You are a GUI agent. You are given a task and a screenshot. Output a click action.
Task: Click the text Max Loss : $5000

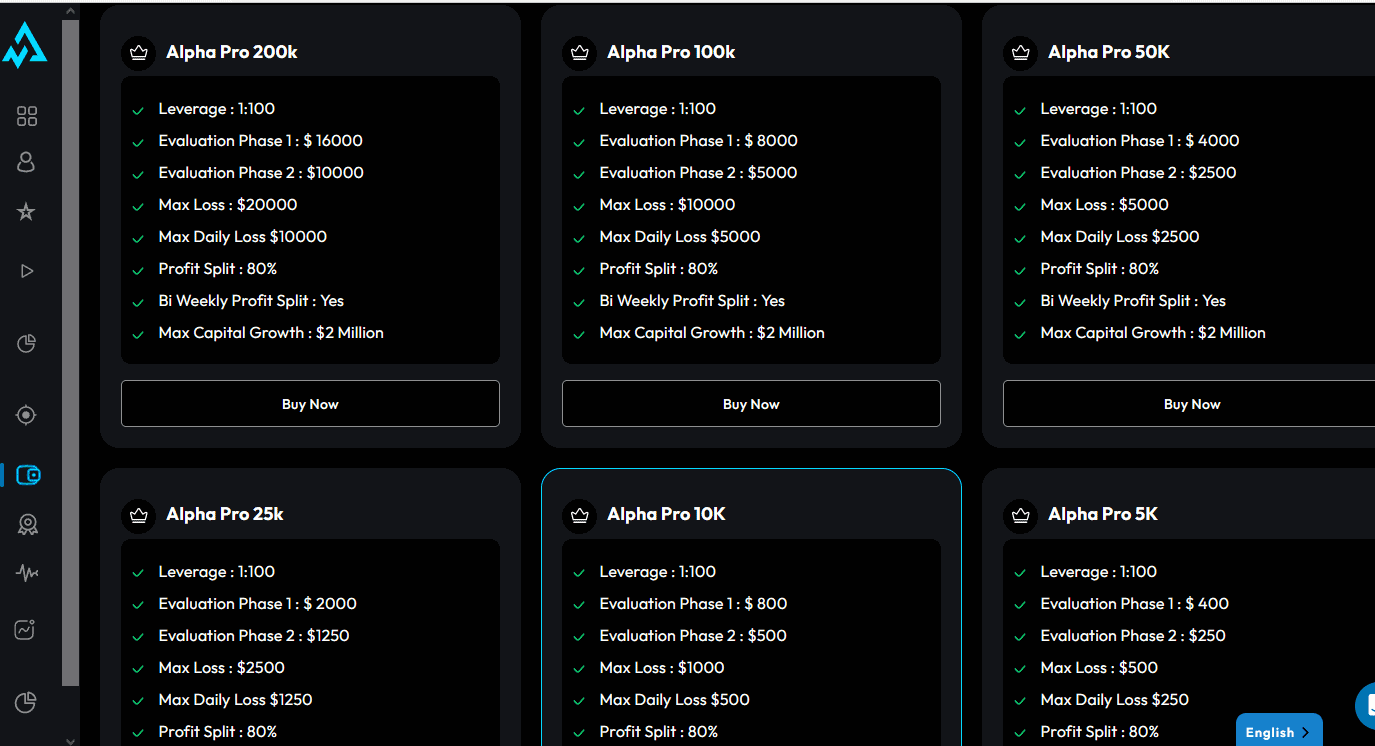coord(1104,205)
